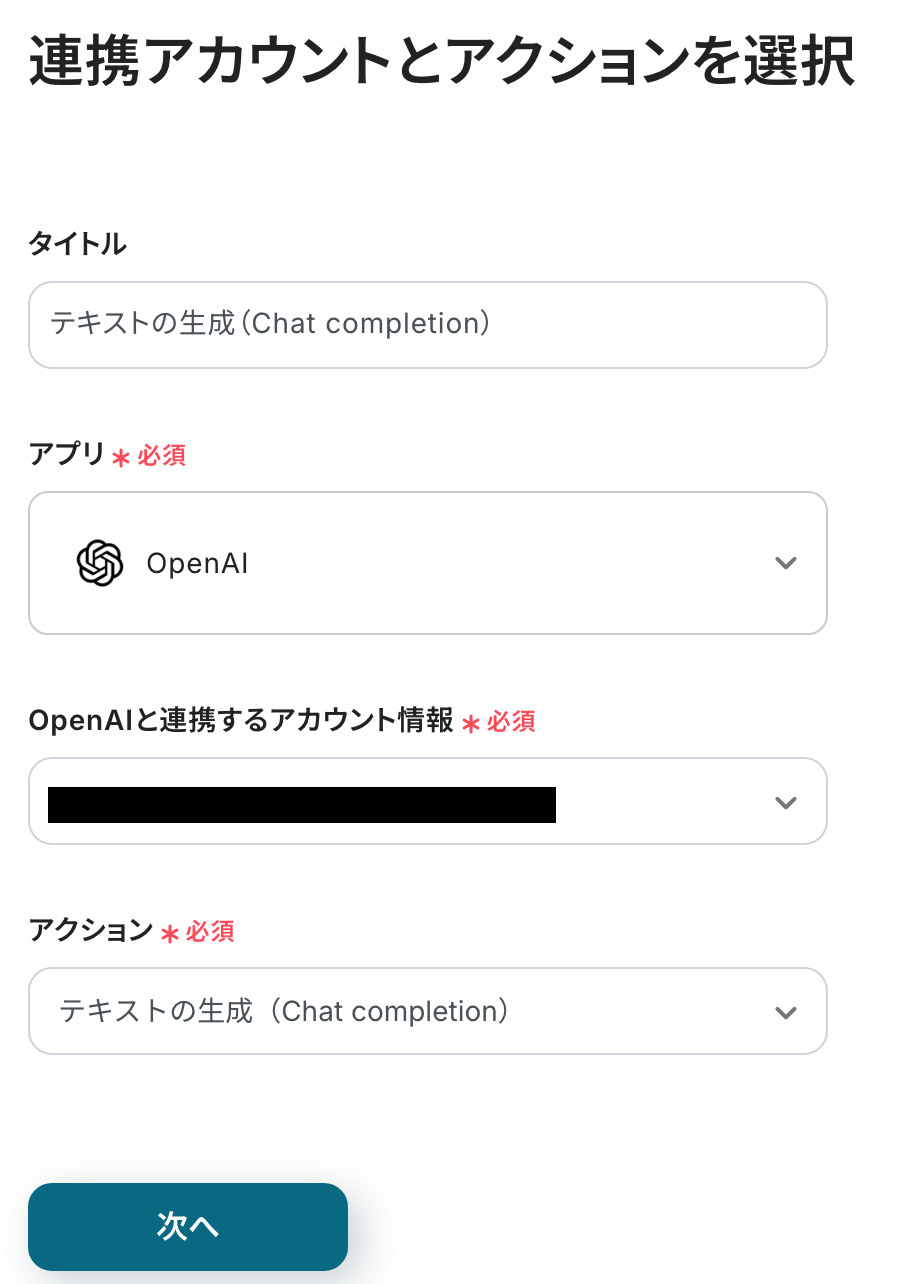Click the red asterisk beside アクション
Screen dimensions: 904x1284
(x=170, y=934)
